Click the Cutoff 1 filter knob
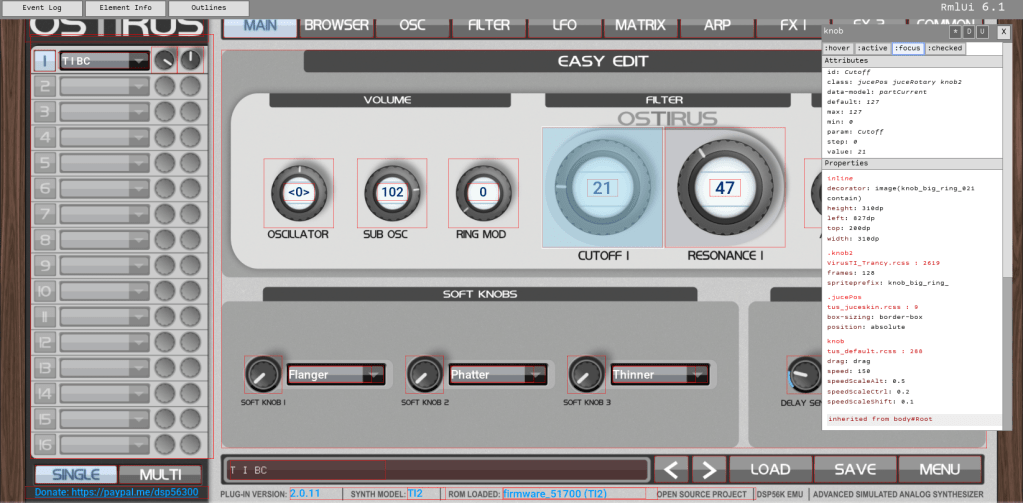Screen dimensions: 1023x503 point(601,188)
